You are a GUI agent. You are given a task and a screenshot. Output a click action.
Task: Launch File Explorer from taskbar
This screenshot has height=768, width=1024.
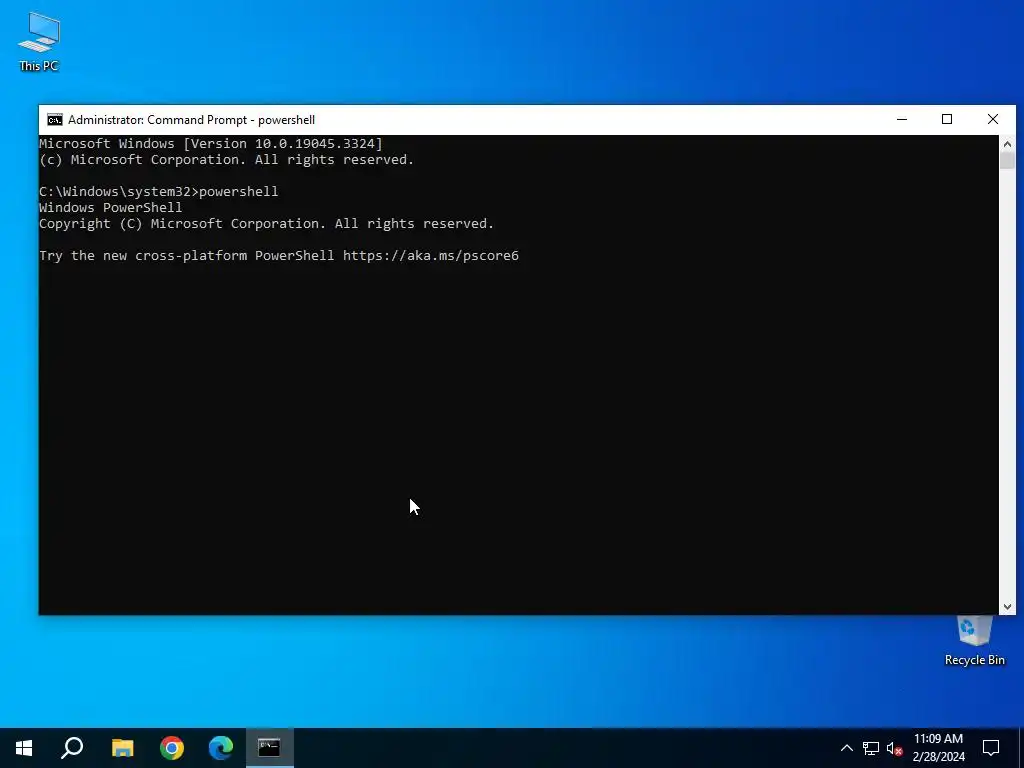(122, 748)
